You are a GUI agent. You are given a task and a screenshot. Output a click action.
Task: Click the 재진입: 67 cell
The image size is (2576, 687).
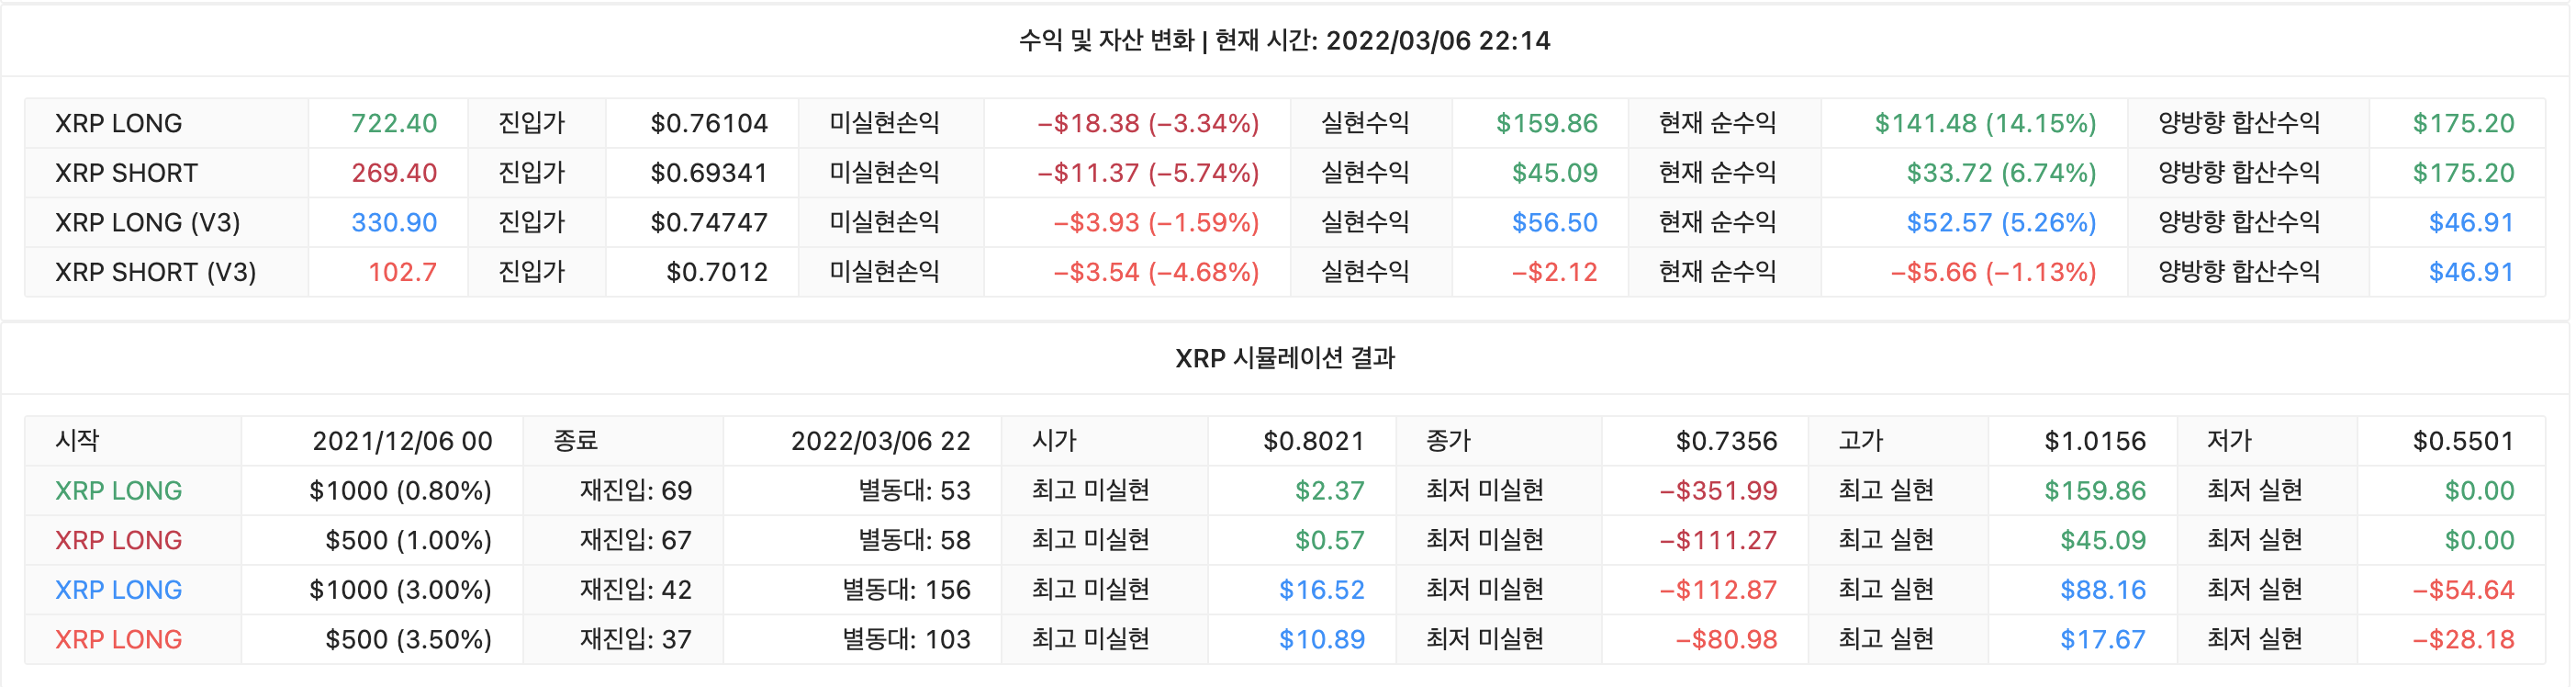coord(636,540)
